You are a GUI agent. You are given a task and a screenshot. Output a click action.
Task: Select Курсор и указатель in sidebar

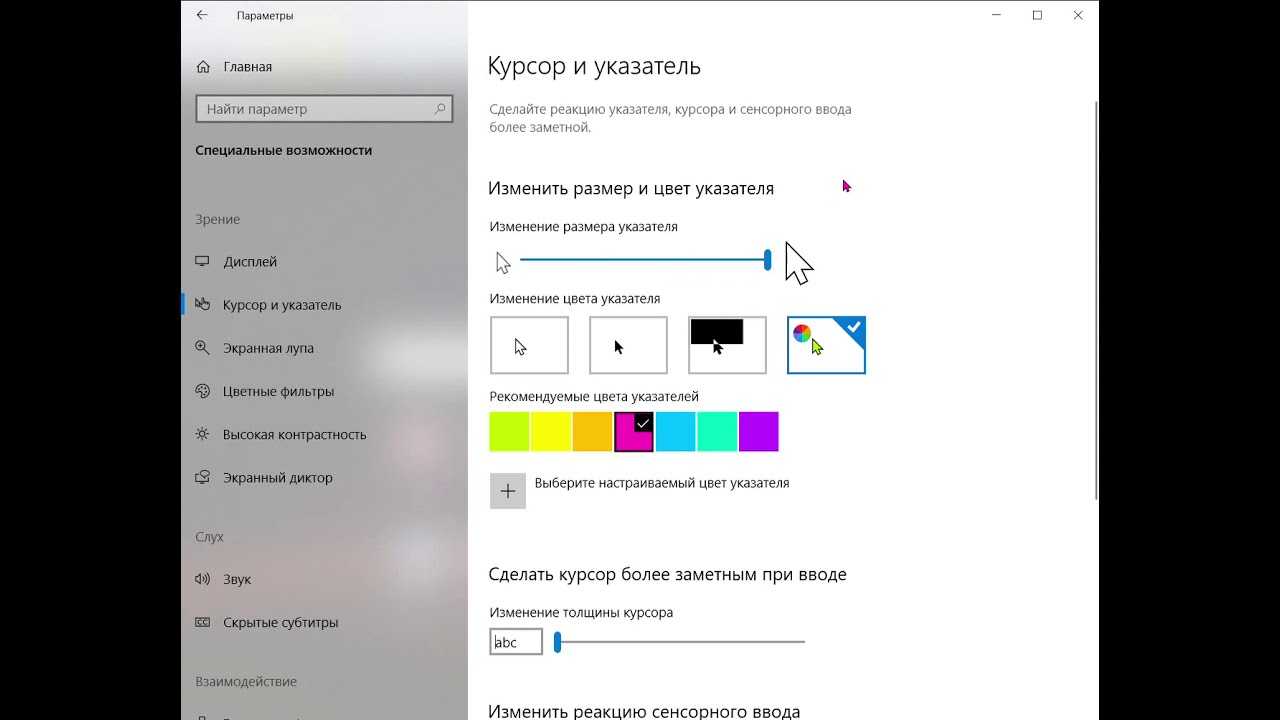(268, 305)
